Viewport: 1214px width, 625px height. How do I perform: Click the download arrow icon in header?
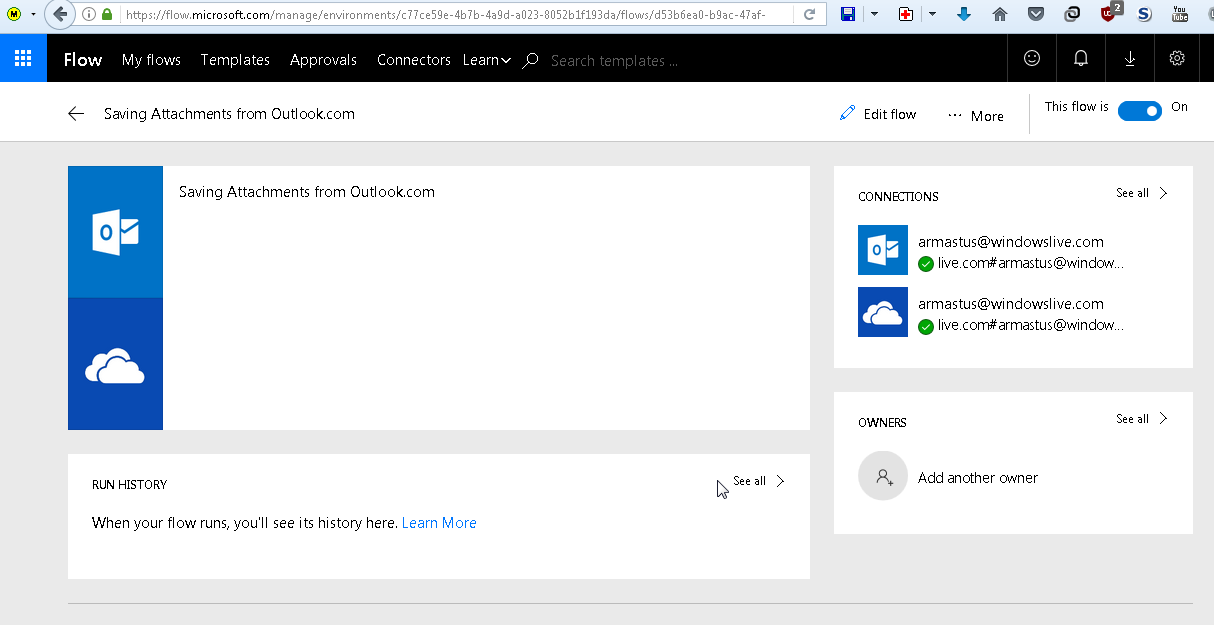click(1130, 59)
